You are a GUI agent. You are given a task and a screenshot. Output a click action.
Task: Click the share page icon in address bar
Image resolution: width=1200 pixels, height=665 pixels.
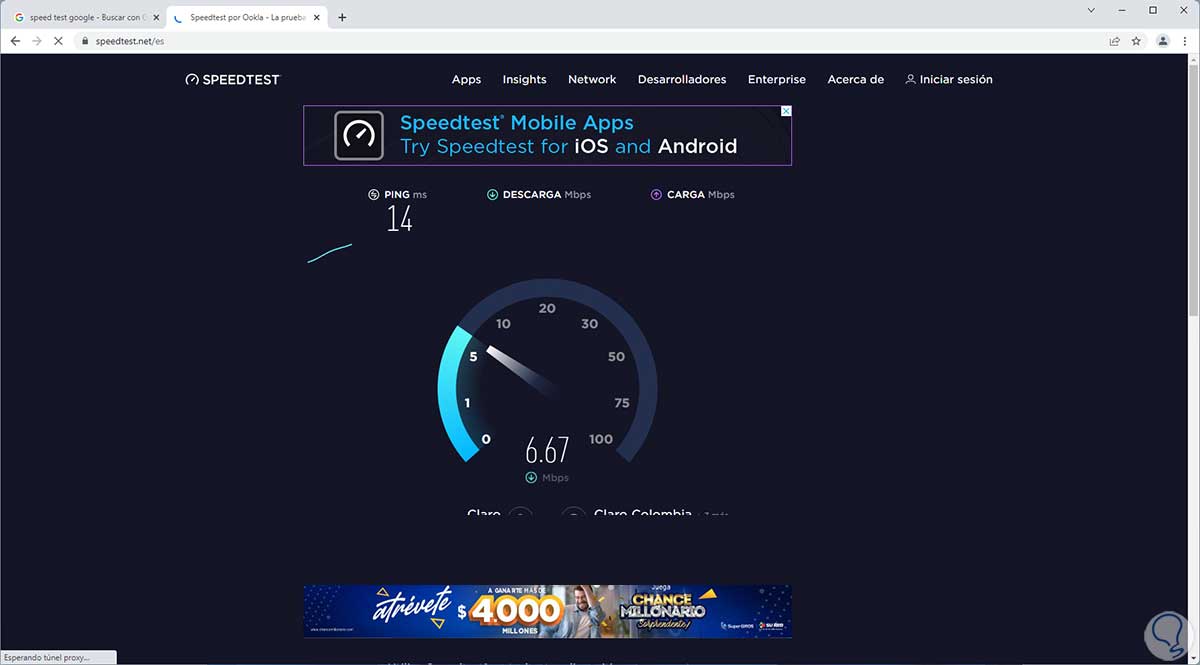pos(1114,41)
